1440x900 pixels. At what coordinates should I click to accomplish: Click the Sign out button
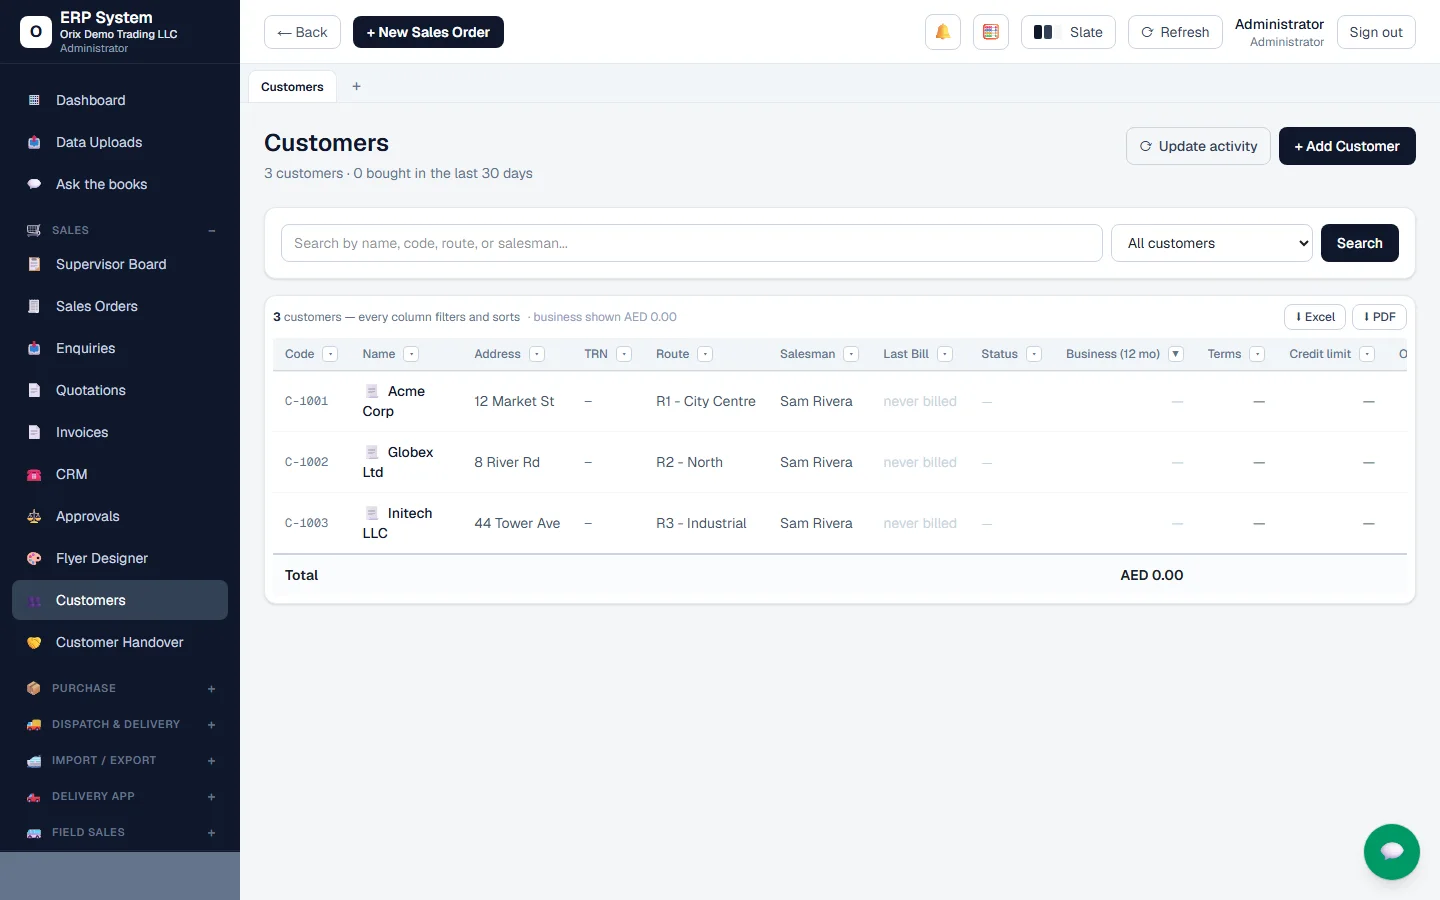pyautogui.click(x=1376, y=32)
